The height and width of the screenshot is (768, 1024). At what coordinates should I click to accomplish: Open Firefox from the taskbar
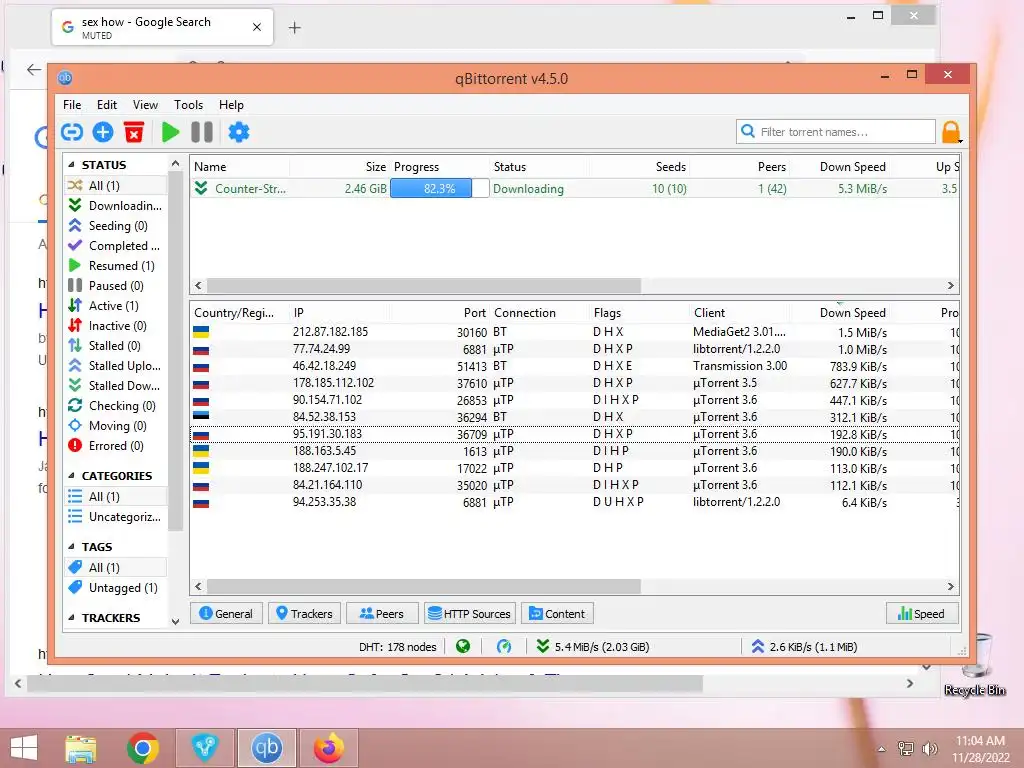(328, 748)
